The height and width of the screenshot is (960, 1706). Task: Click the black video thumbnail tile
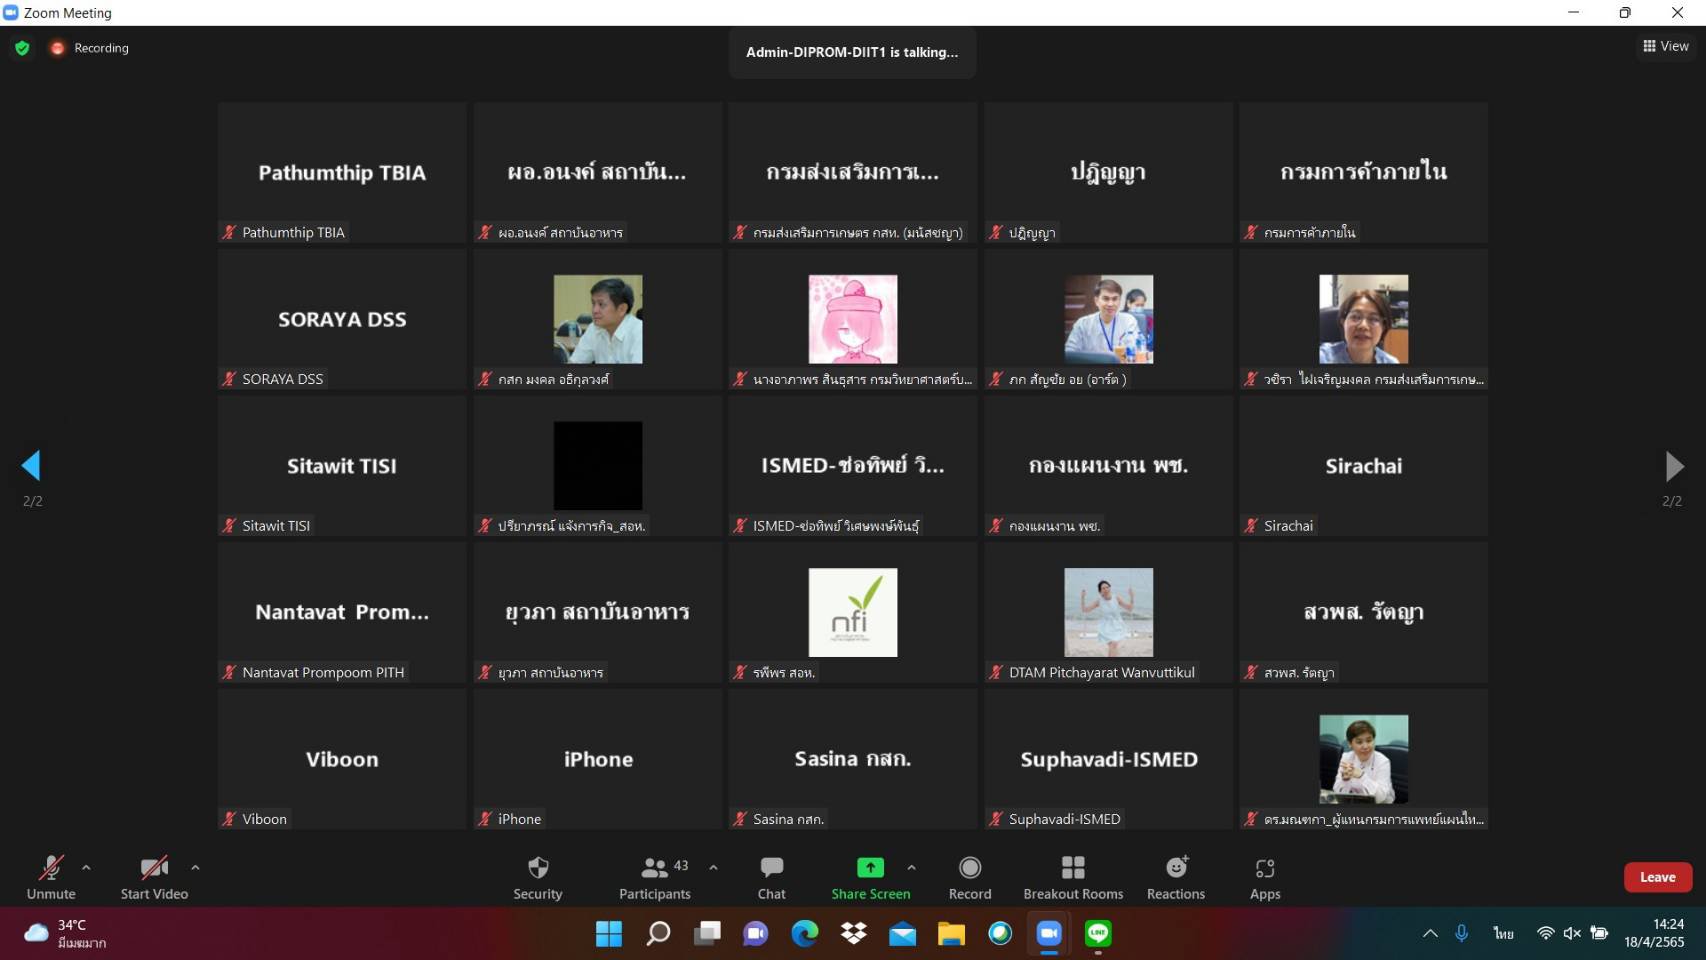[598, 466]
